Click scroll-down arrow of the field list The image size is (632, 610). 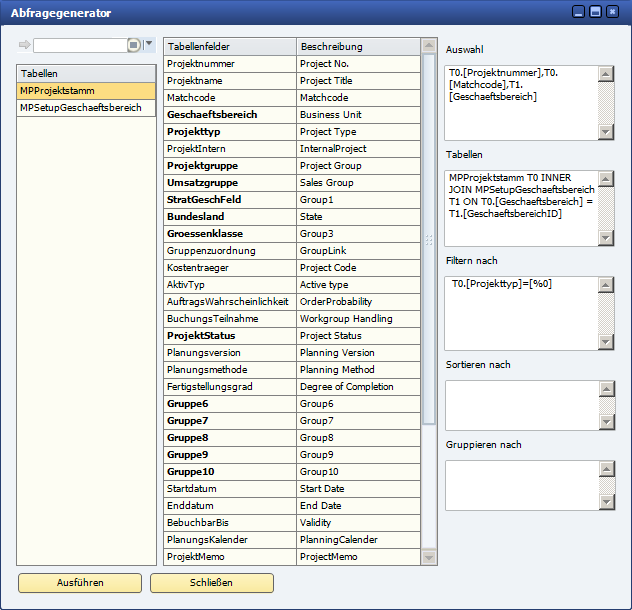429,557
